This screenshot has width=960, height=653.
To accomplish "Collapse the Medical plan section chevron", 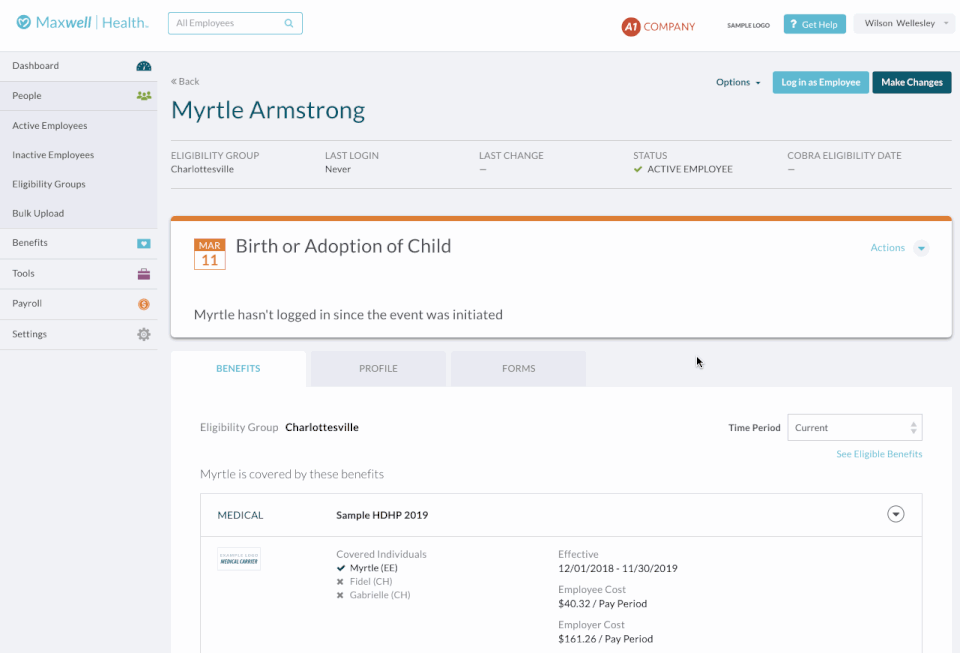I will pyautogui.click(x=896, y=514).
